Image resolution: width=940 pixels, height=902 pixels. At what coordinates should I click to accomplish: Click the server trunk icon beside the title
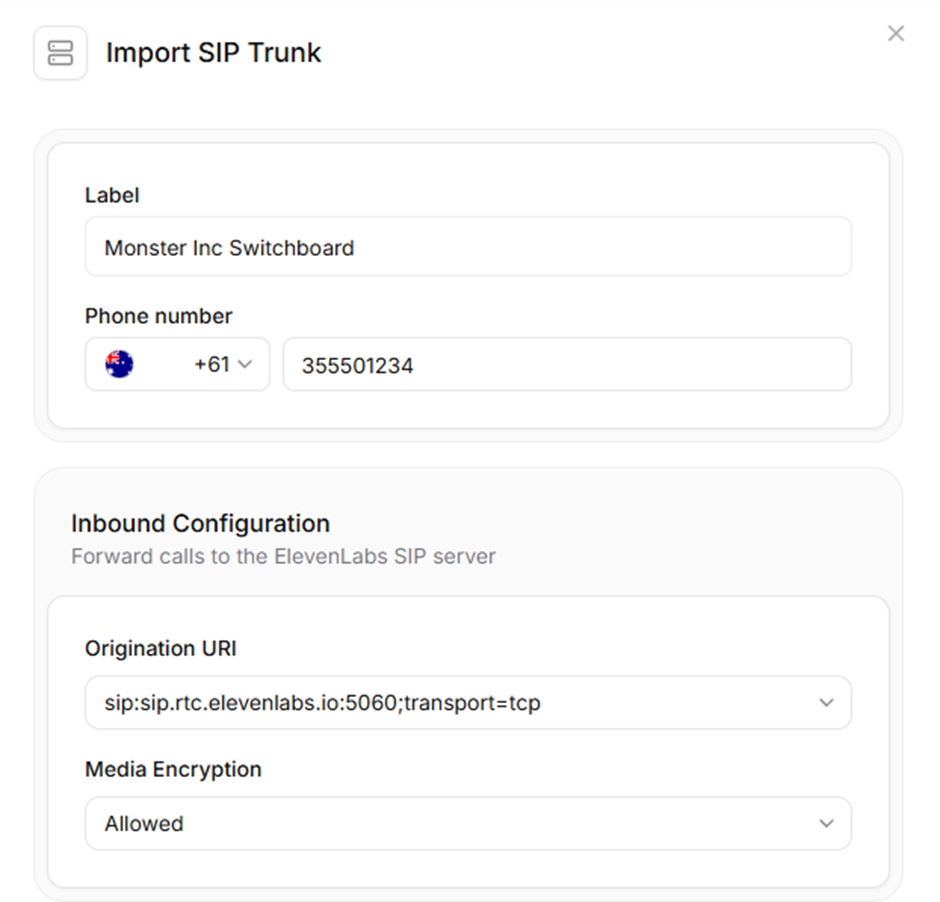61,53
